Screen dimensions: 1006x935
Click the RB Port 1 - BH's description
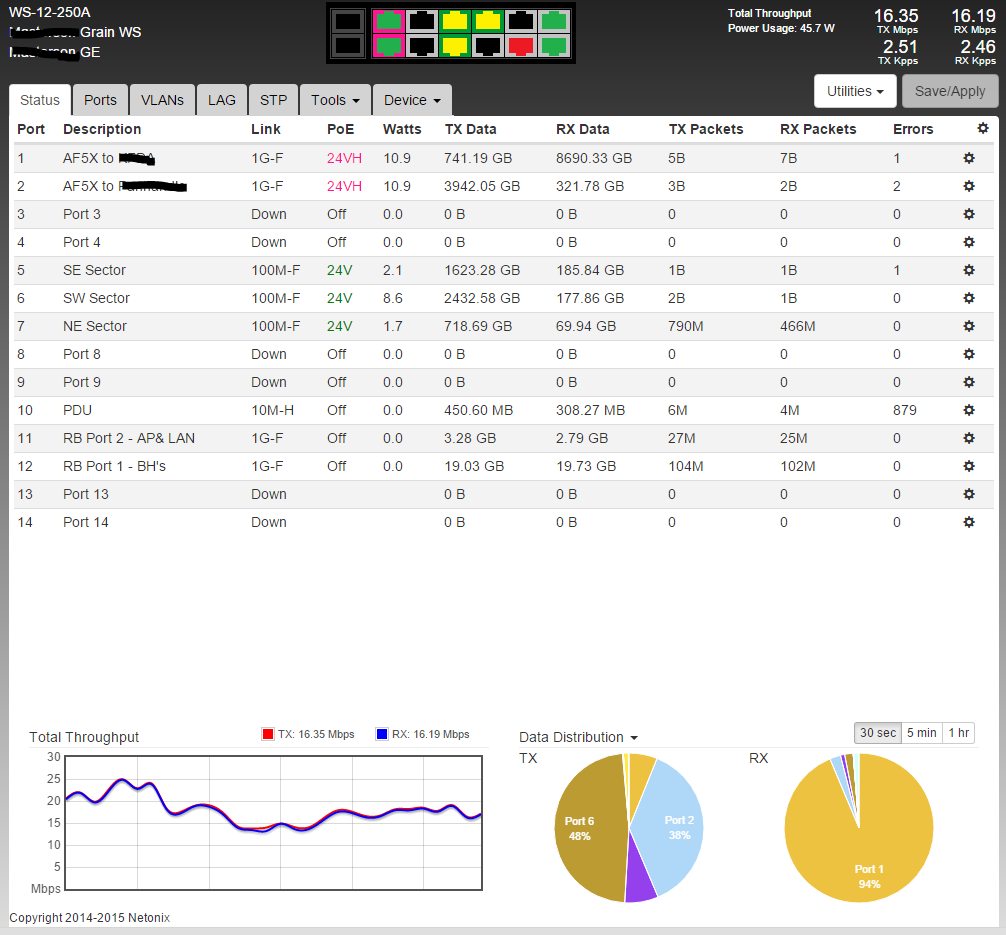114,467
